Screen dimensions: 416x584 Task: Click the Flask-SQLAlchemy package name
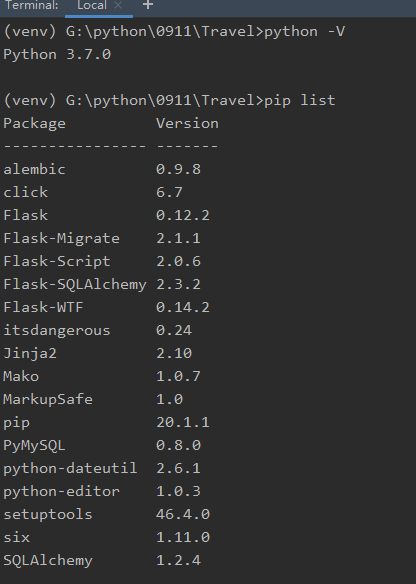(75, 285)
